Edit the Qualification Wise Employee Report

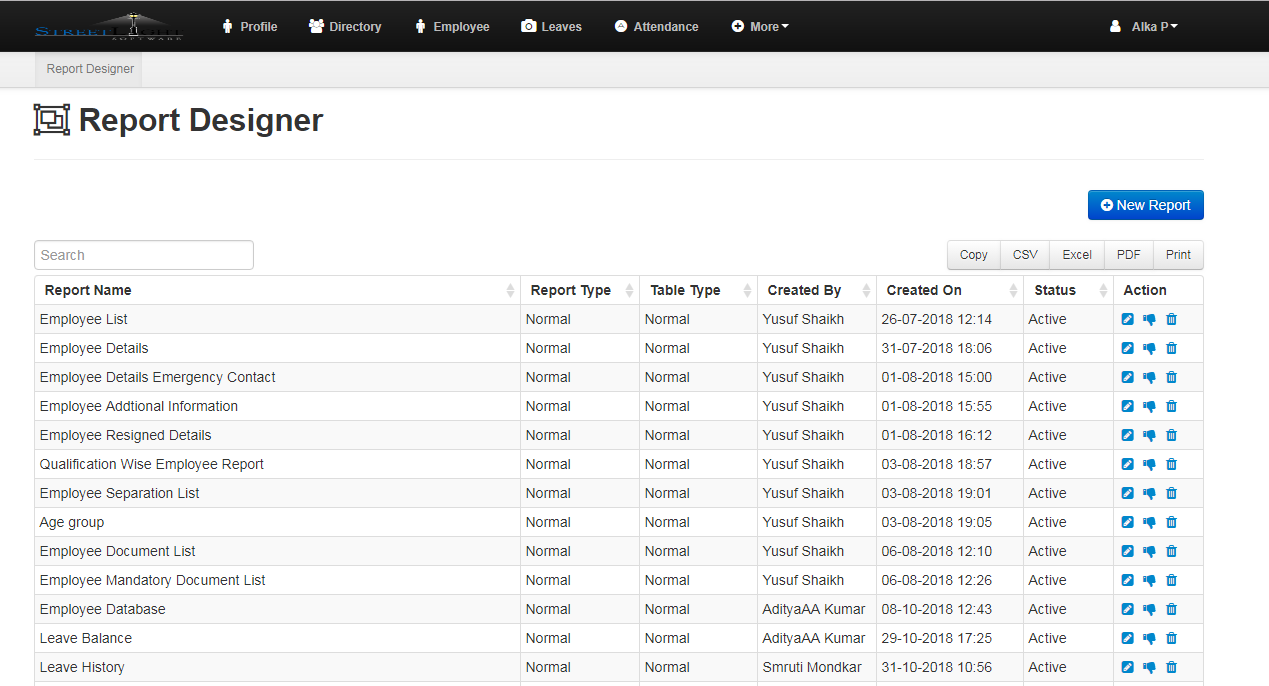tap(1128, 465)
